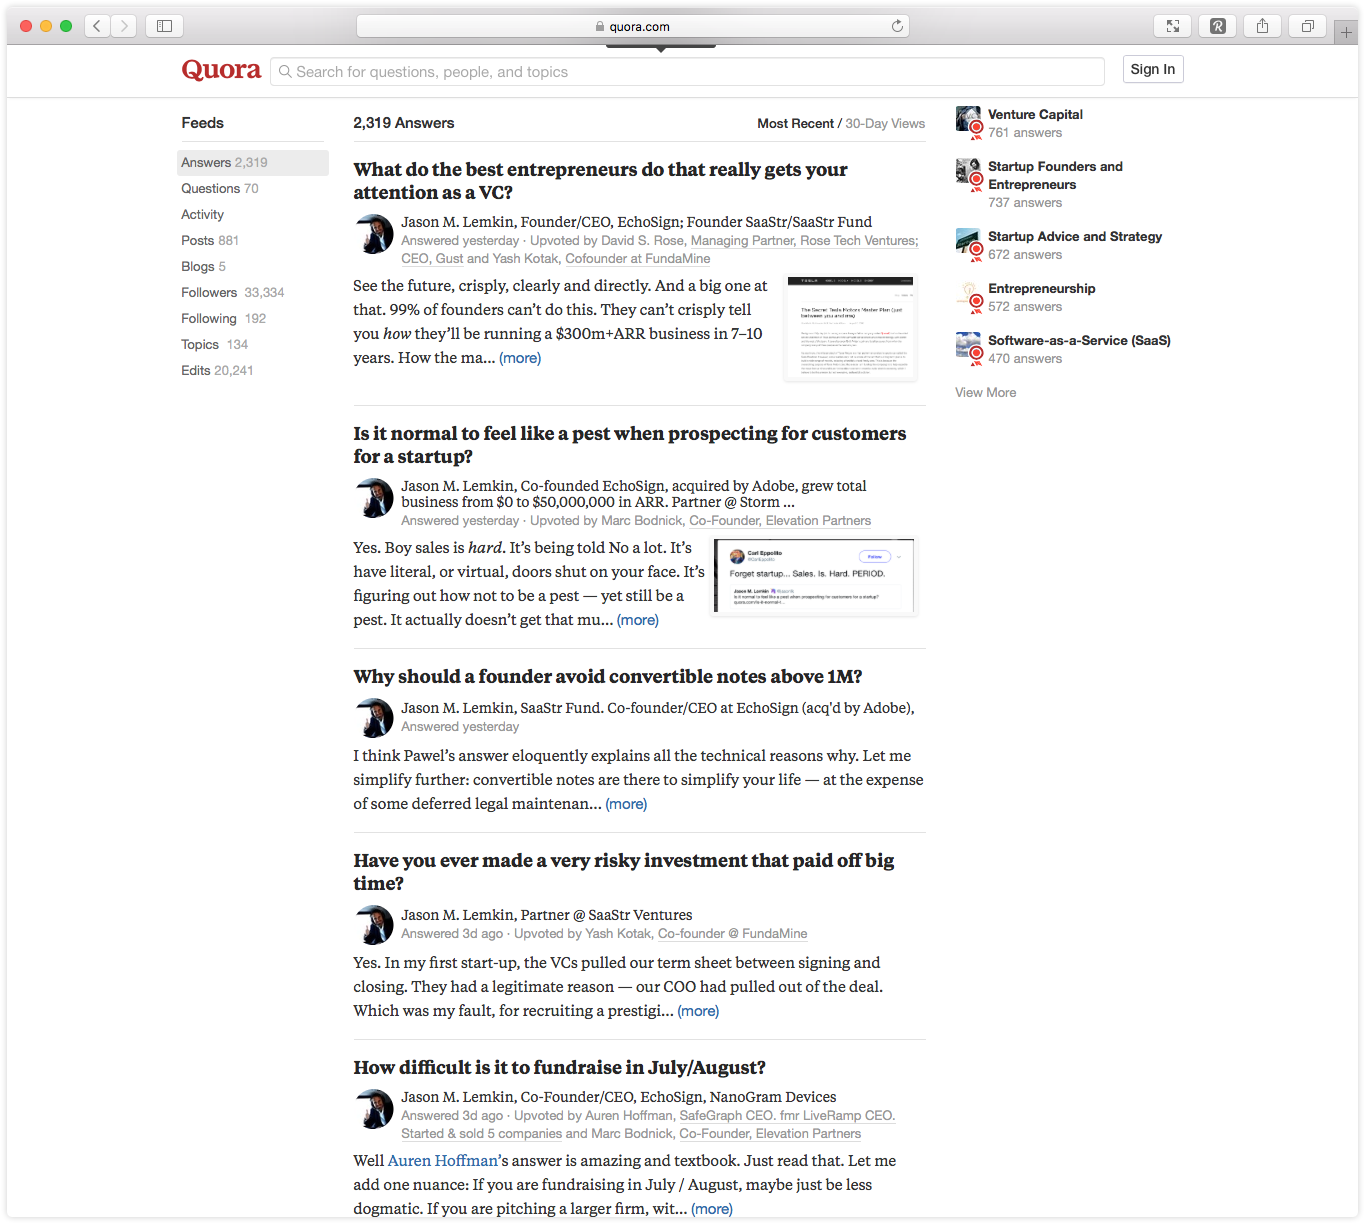Open question about convertible notes above 1M
The height and width of the screenshot is (1224, 1365).
tap(608, 677)
